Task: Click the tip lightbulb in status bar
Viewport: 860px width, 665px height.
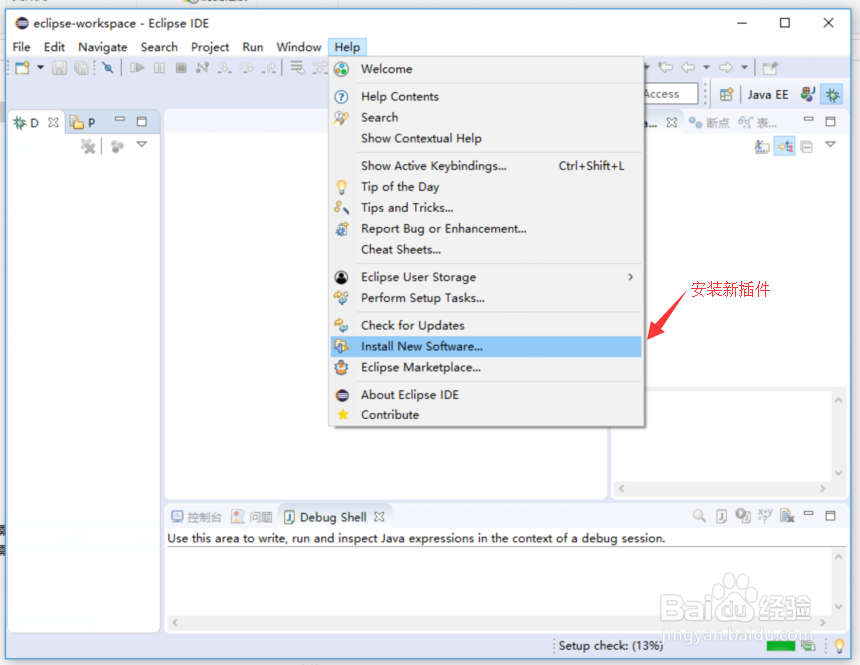Action: [839, 646]
